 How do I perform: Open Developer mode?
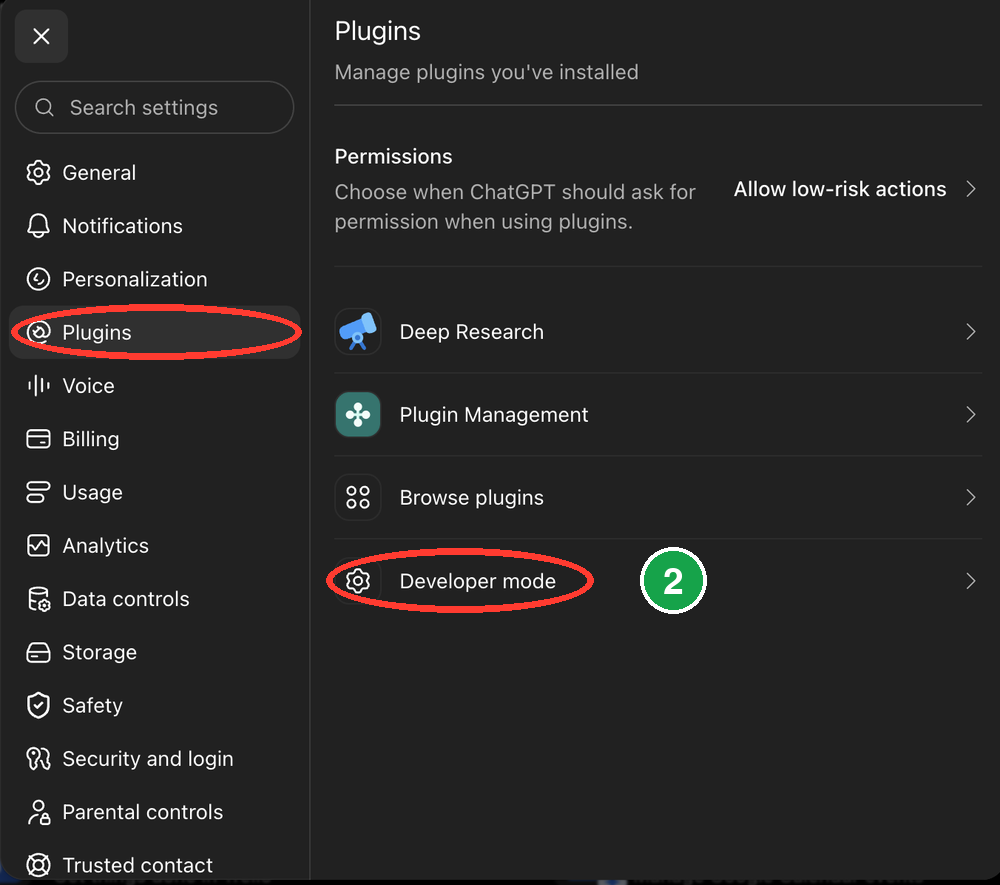coord(658,581)
